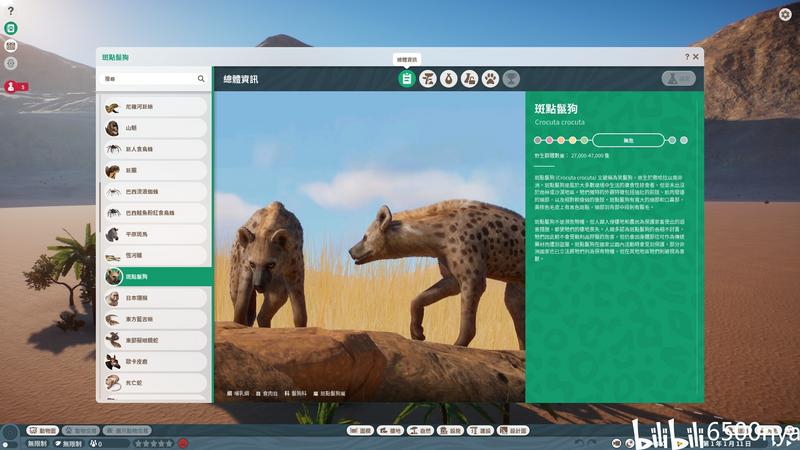Click the green Zoopedia icon in left sidebar

pos(11,28)
